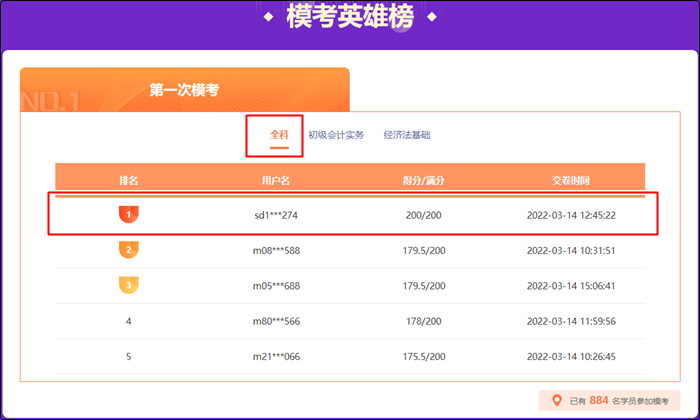Click rank number 4

click(x=129, y=321)
